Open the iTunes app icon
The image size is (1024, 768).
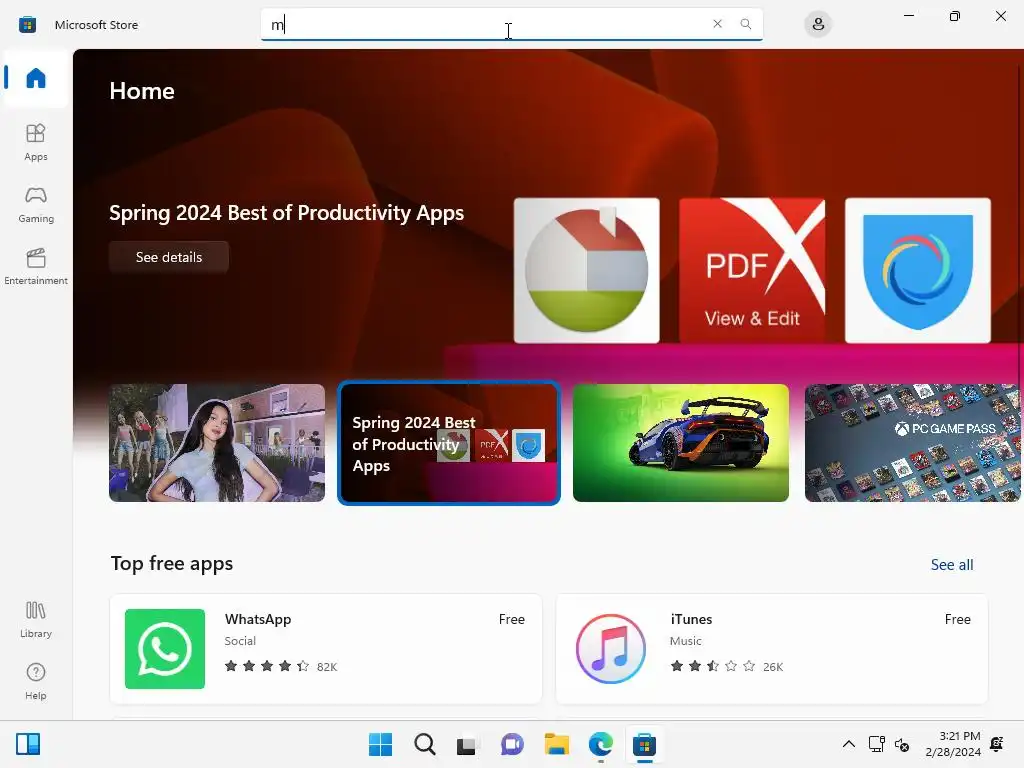click(x=611, y=649)
